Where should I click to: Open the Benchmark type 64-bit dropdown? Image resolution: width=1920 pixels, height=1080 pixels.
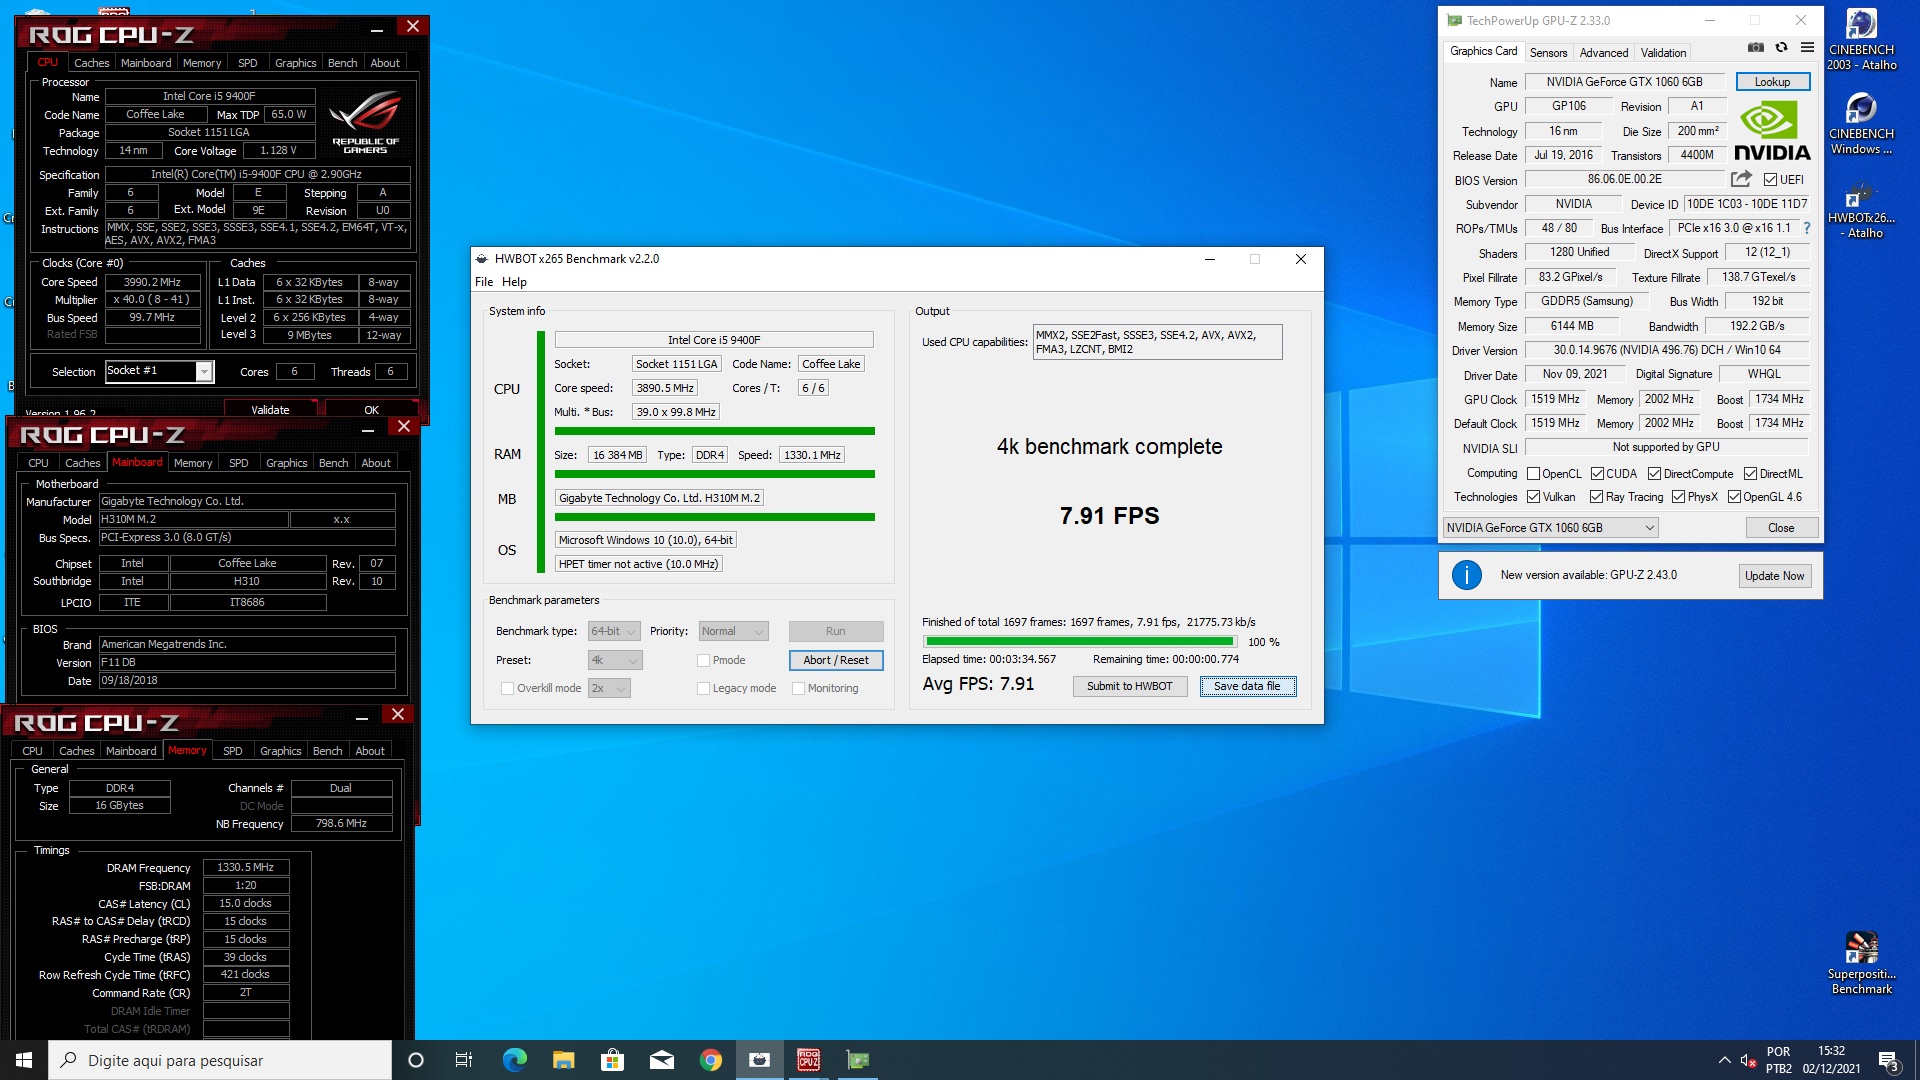[613, 631]
